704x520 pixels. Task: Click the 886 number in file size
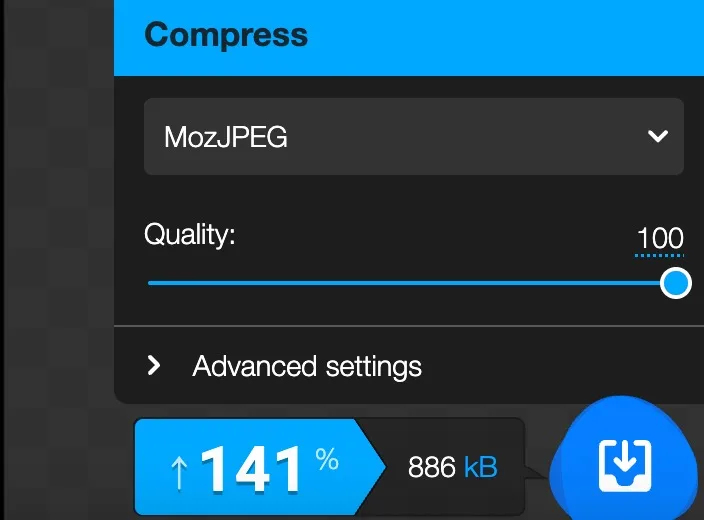(x=432, y=467)
